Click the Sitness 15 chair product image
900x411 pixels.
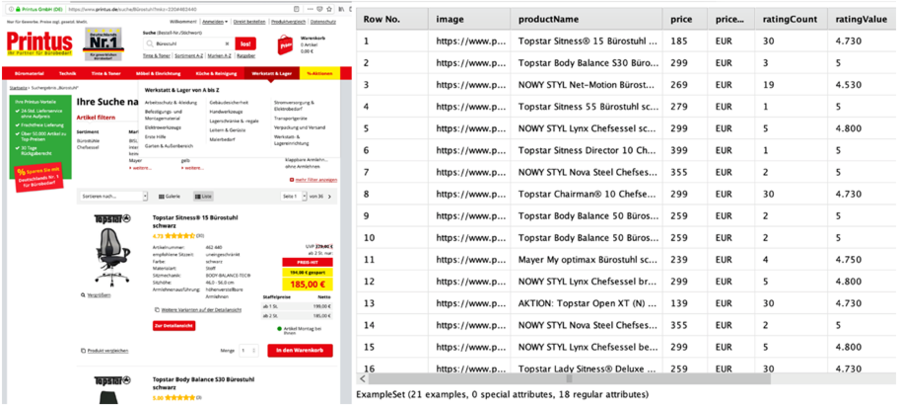coord(112,257)
